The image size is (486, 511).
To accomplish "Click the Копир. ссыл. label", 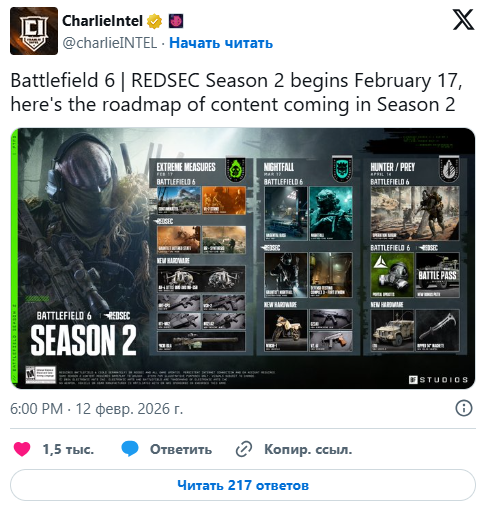I will pos(308,449).
